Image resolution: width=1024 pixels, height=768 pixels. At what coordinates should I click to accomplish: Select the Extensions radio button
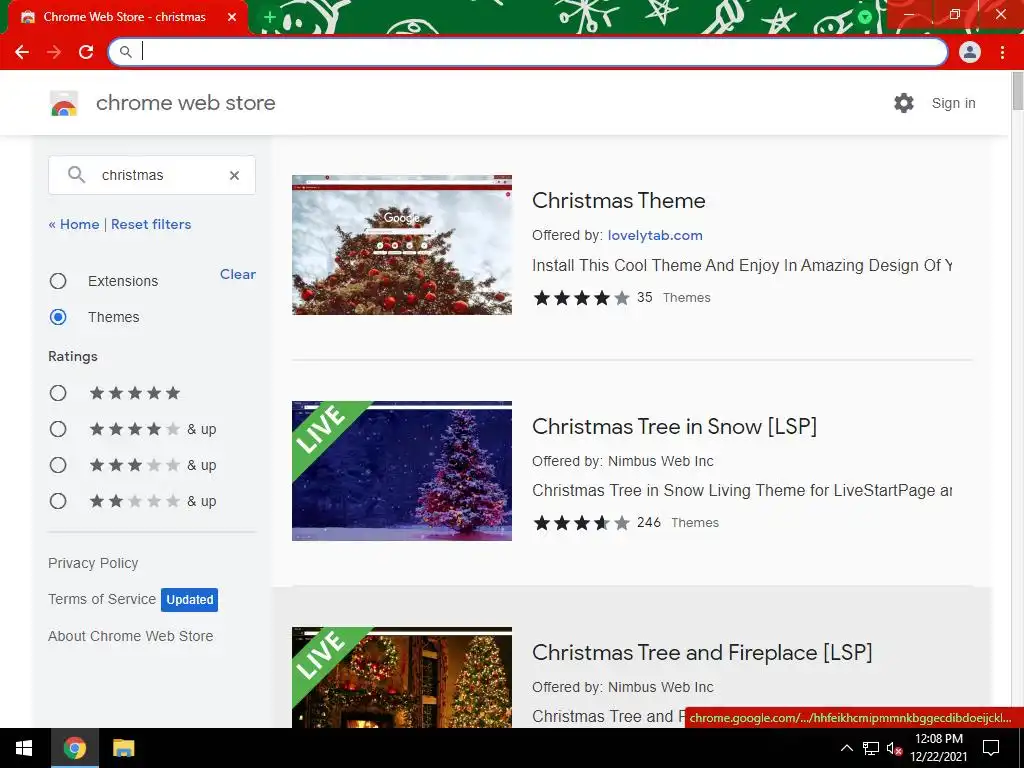pyautogui.click(x=58, y=281)
